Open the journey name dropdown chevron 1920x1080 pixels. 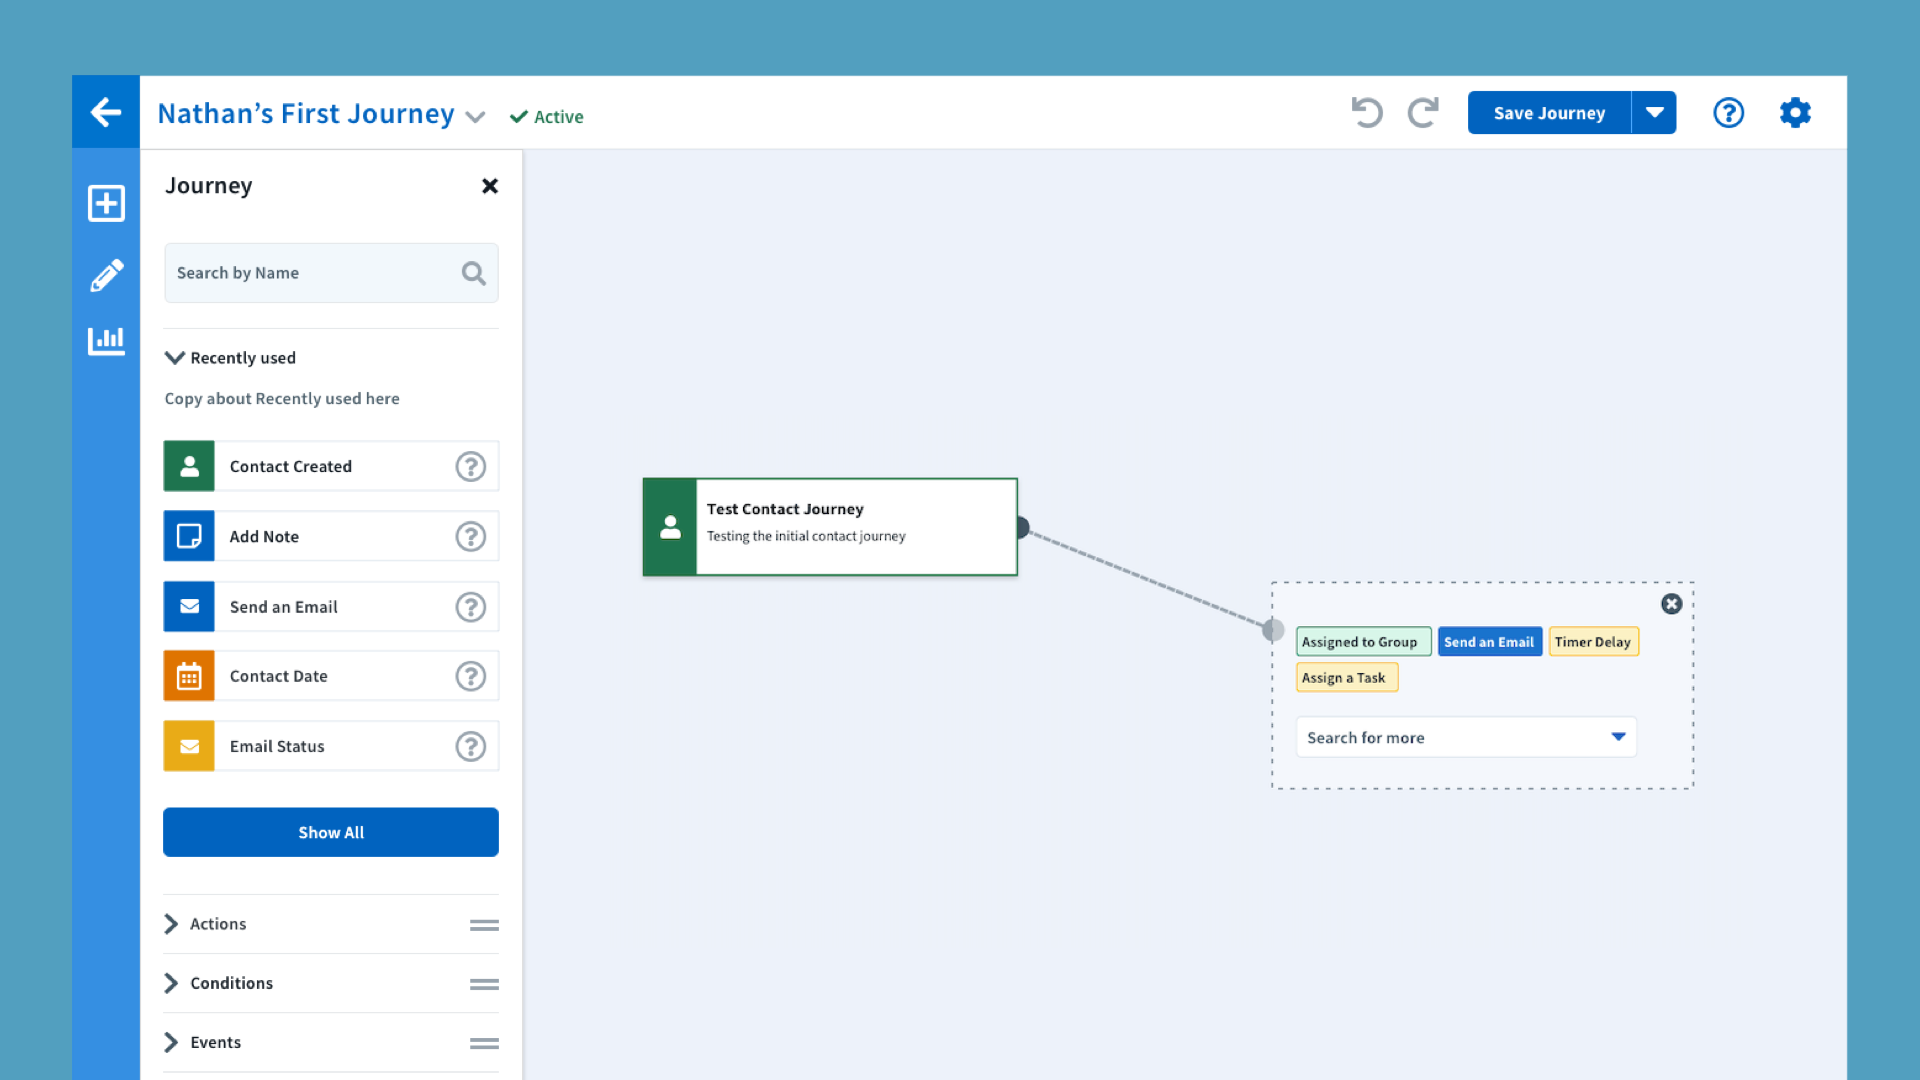coord(476,117)
